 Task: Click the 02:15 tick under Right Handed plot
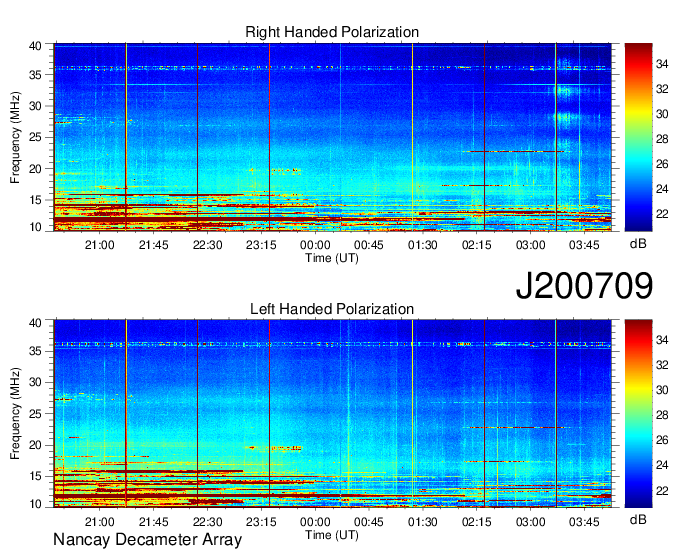[477, 245]
